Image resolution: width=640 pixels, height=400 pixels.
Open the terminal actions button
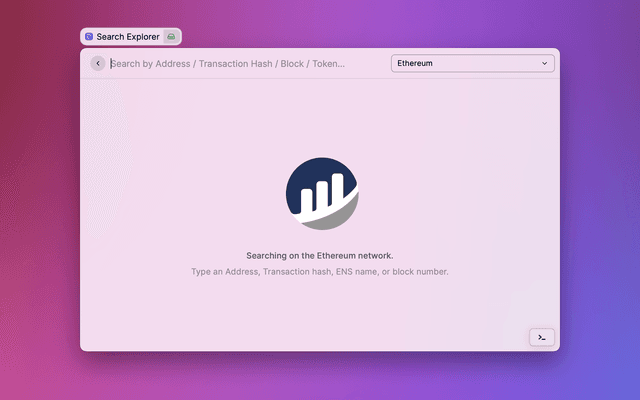click(x=541, y=337)
